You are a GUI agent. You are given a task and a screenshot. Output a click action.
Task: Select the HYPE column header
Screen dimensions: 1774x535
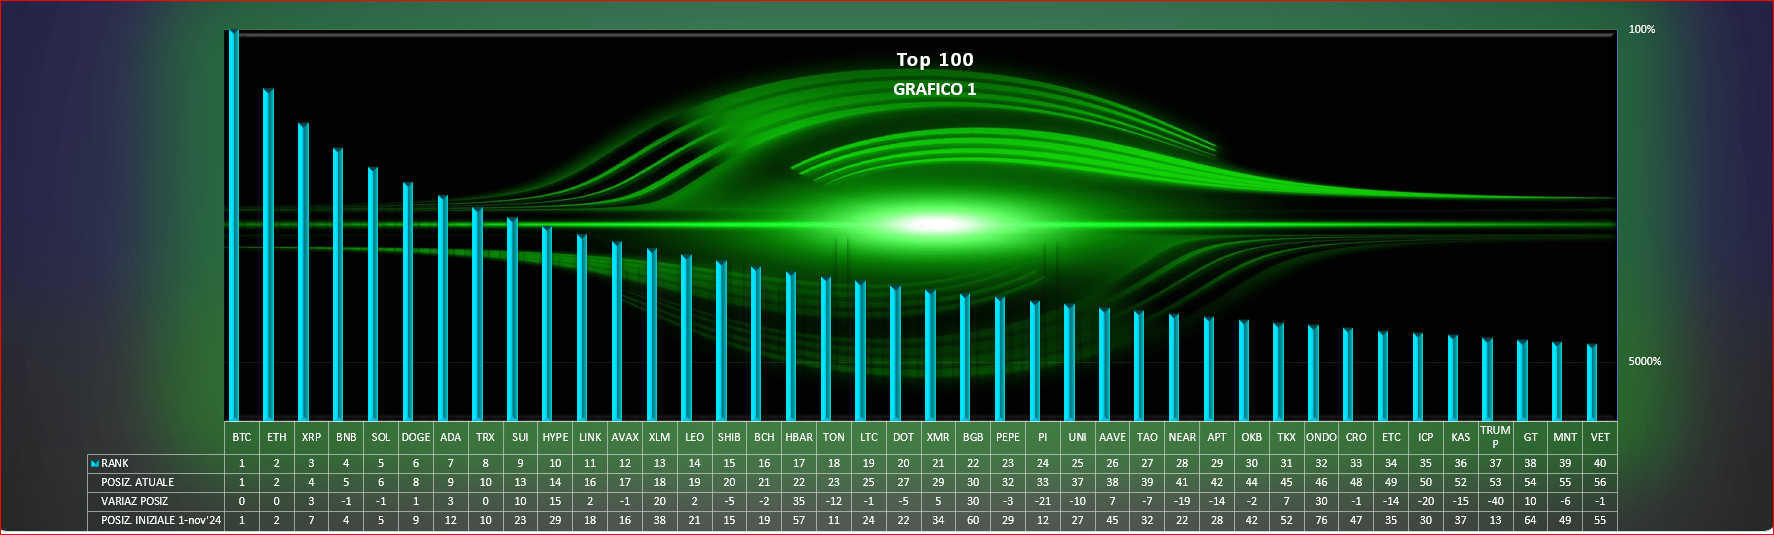coord(555,438)
